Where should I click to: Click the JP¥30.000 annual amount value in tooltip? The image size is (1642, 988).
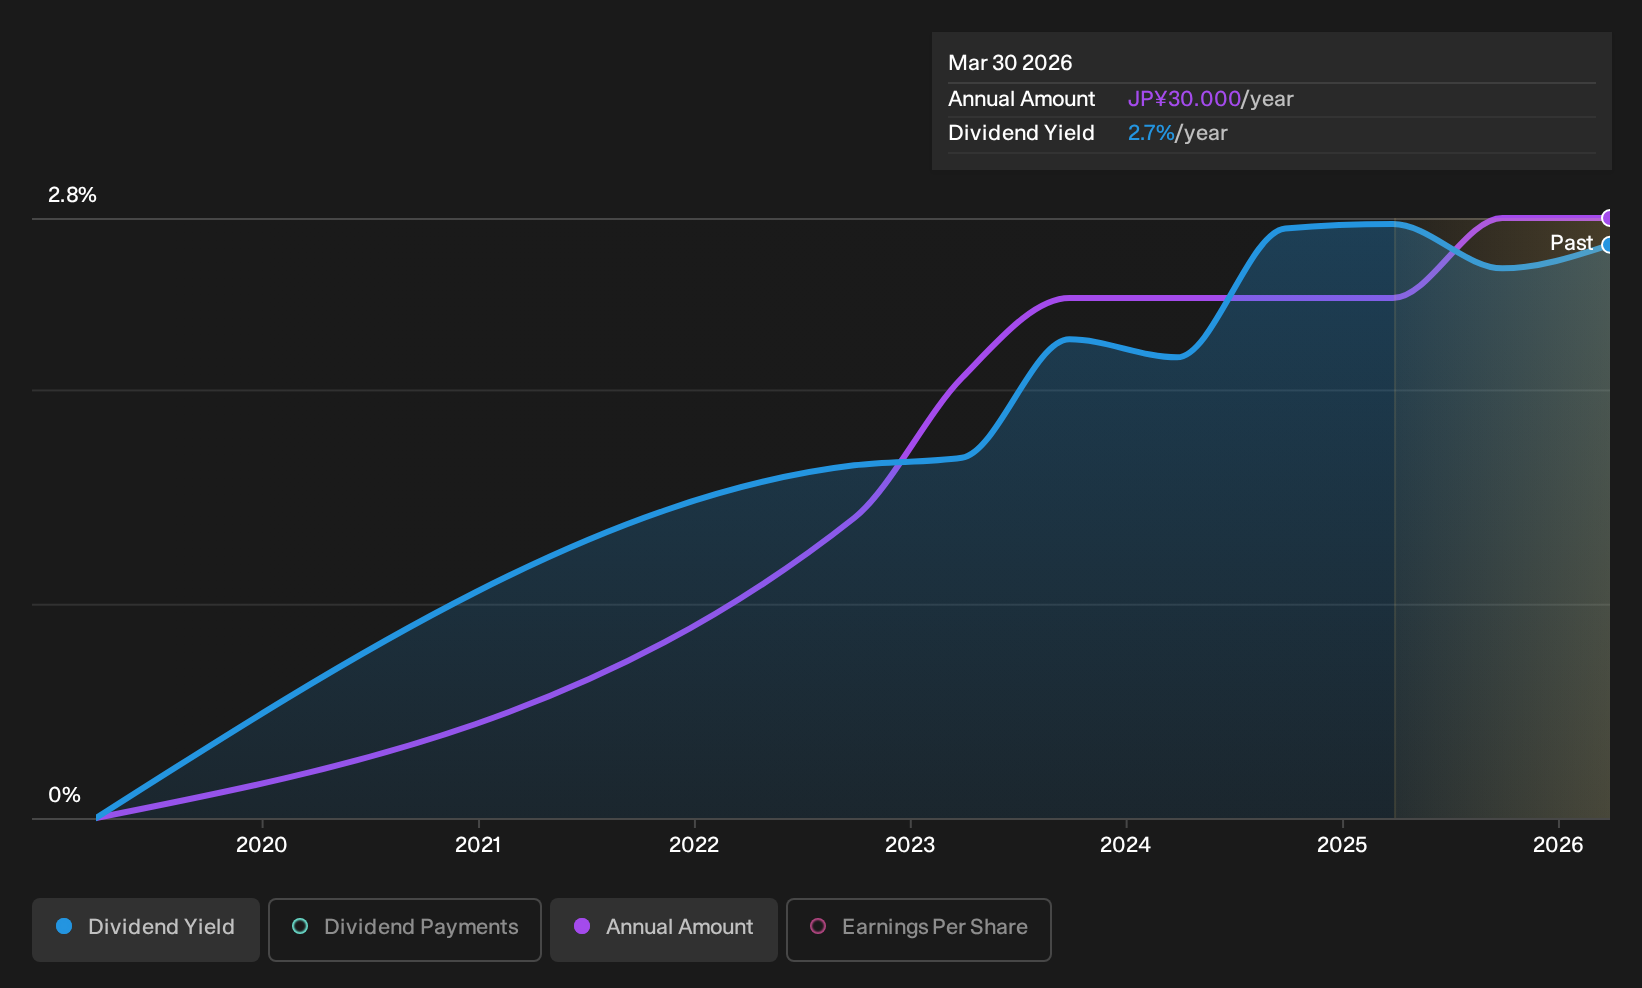(1184, 99)
